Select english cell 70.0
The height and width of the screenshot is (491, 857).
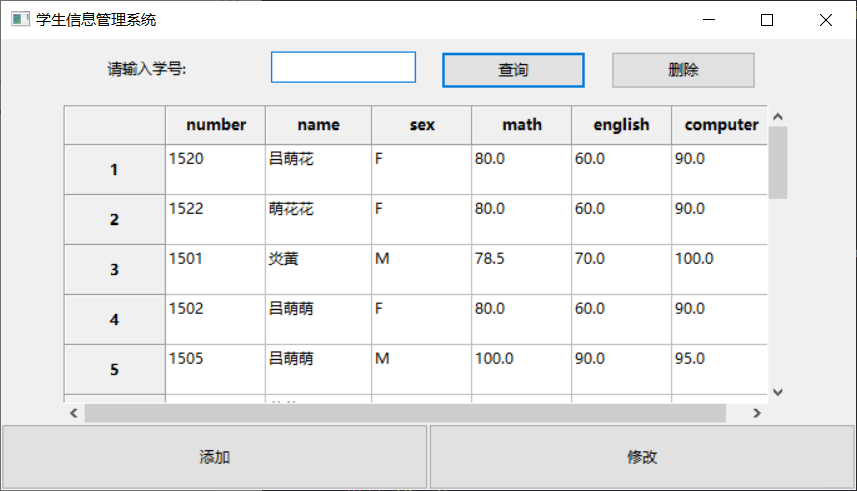pyautogui.click(x=621, y=270)
